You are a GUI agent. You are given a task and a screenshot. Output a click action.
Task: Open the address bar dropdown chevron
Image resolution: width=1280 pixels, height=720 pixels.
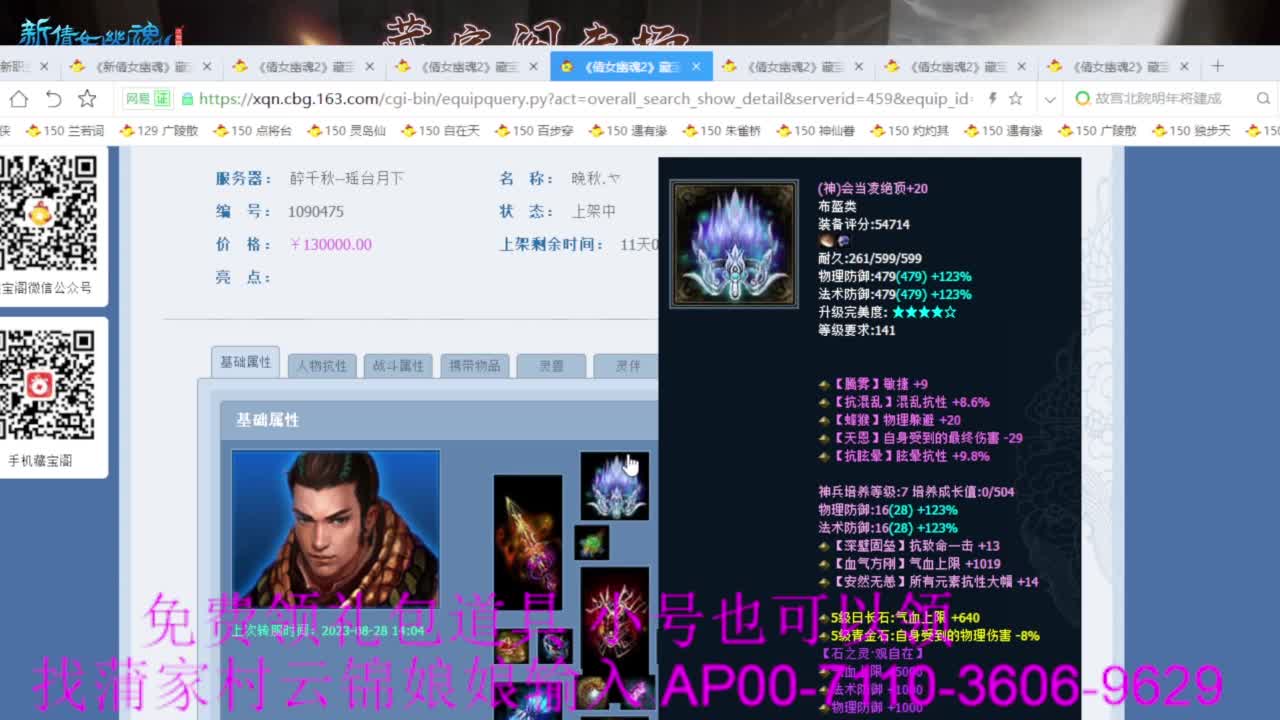click(x=1050, y=100)
